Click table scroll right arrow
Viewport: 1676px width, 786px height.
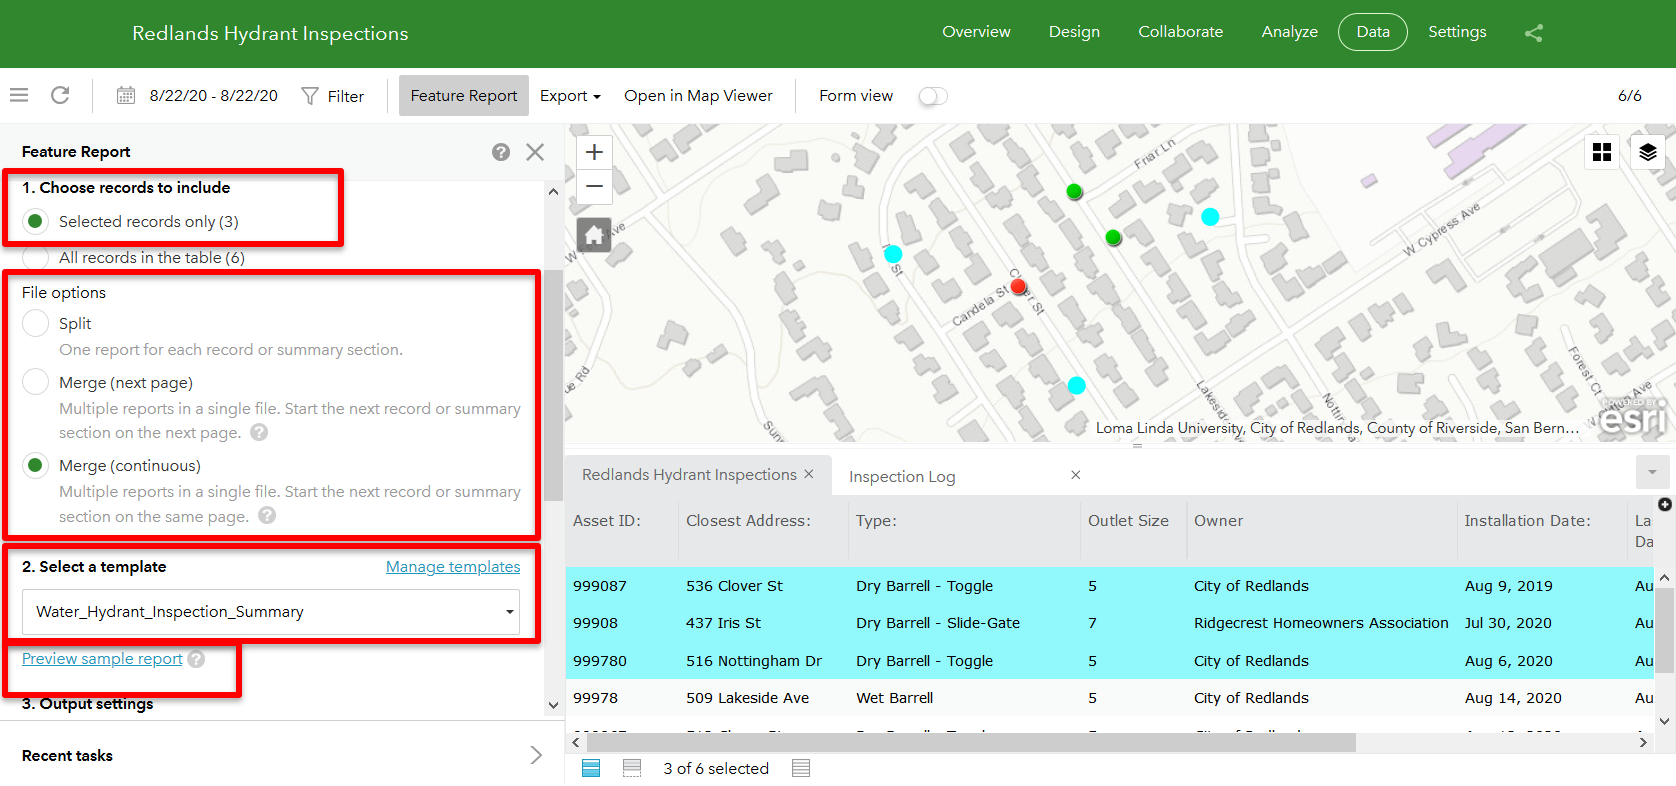(x=1643, y=743)
